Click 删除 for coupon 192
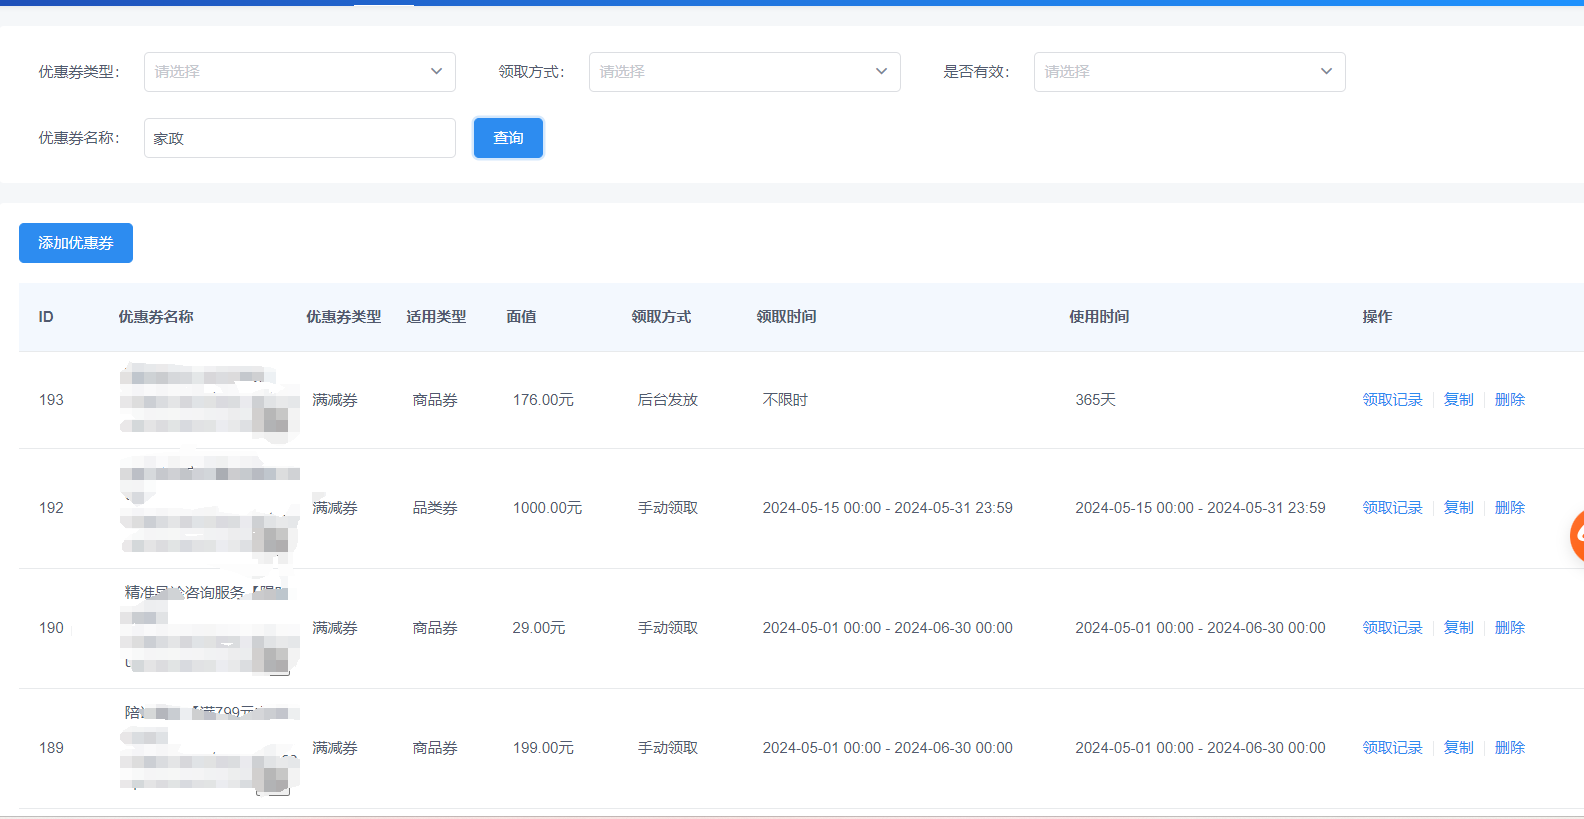The image size is (1584, 819). click(1510, 508)
